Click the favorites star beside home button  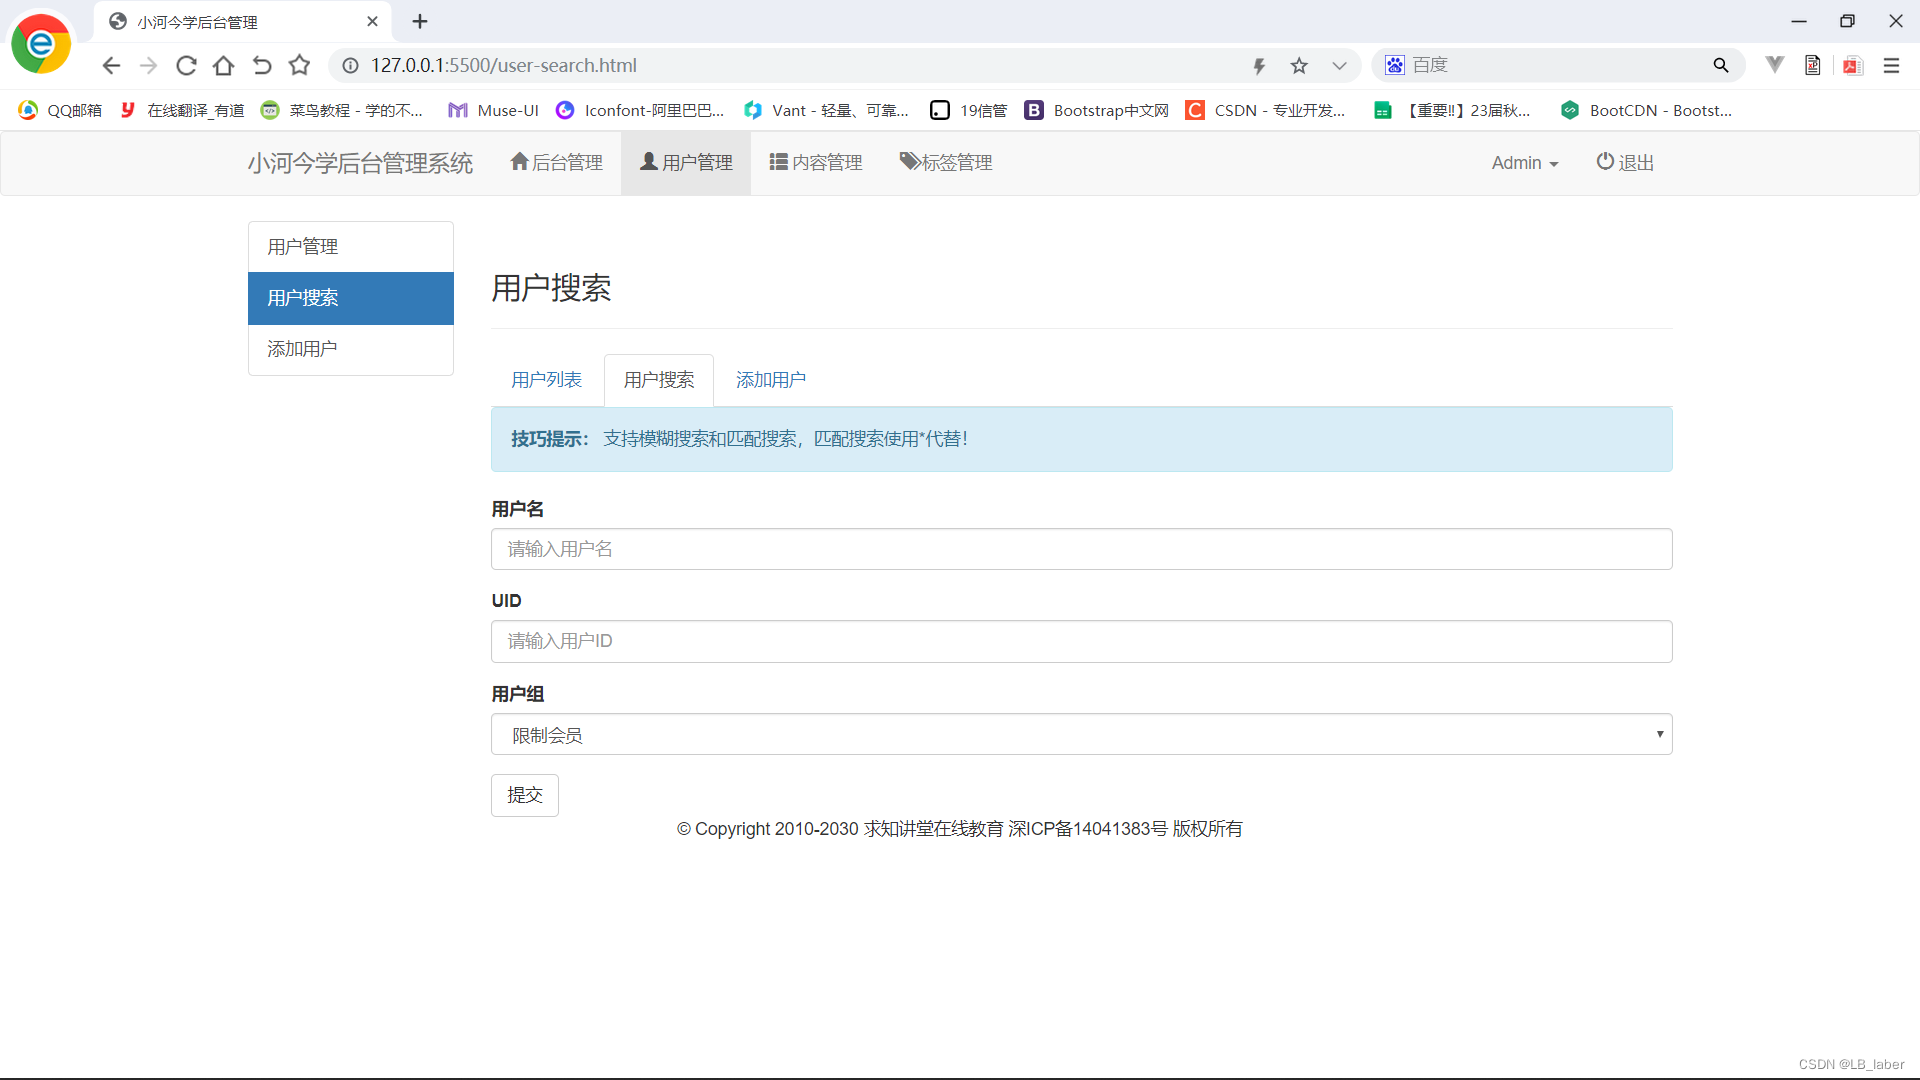(299, 66)
